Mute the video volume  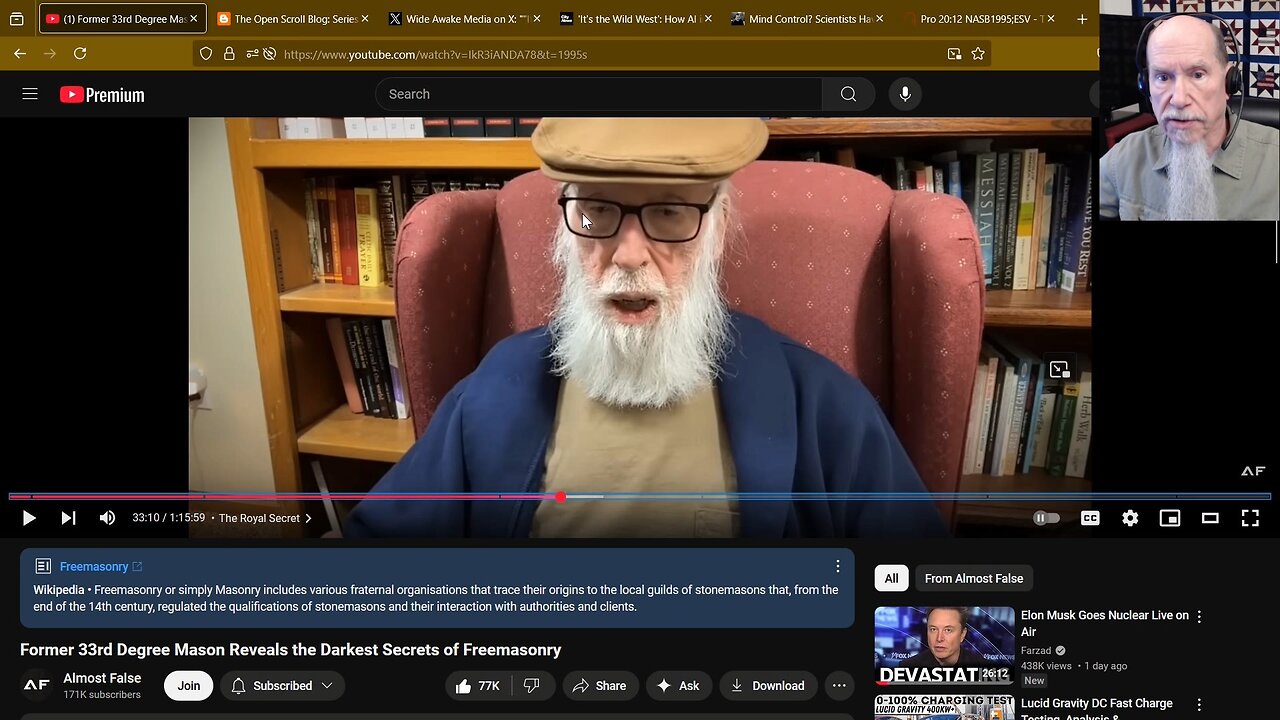(x=107, y=518)
